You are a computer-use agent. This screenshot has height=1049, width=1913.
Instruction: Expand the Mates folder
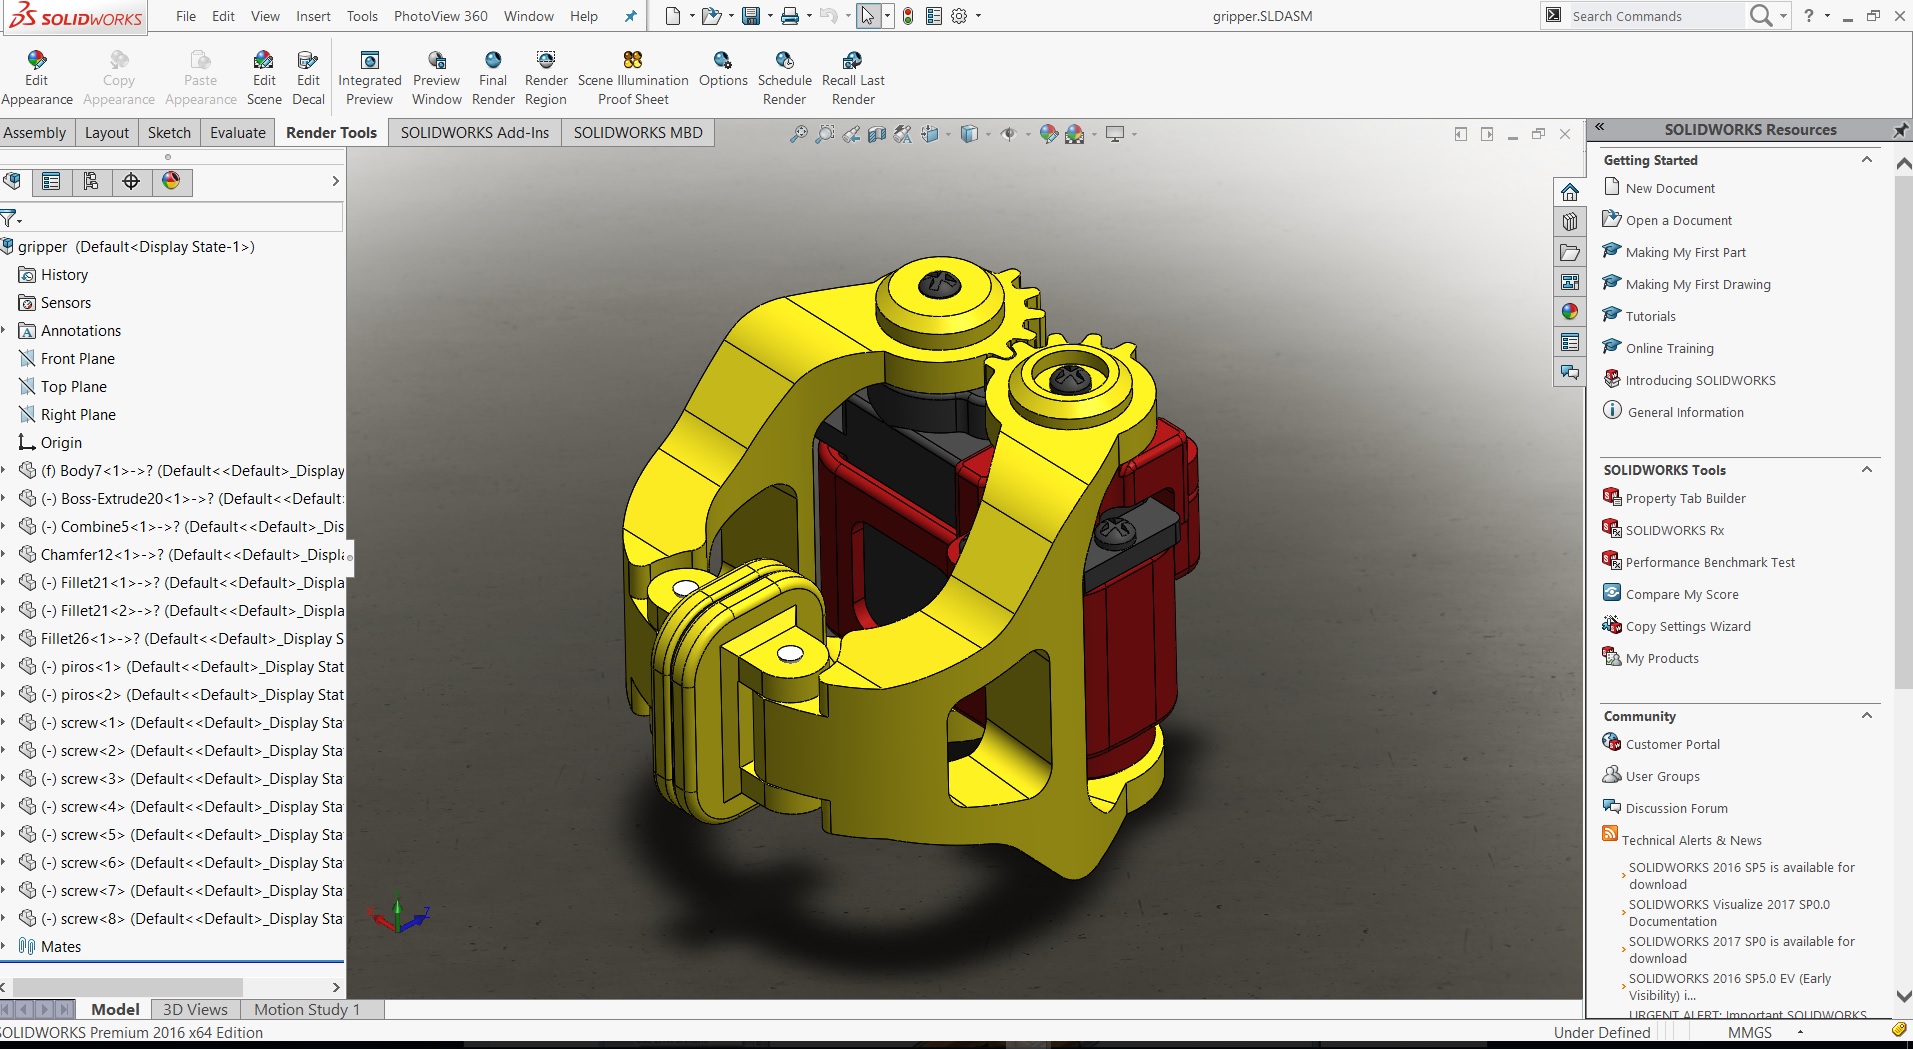tap(4, 946)
